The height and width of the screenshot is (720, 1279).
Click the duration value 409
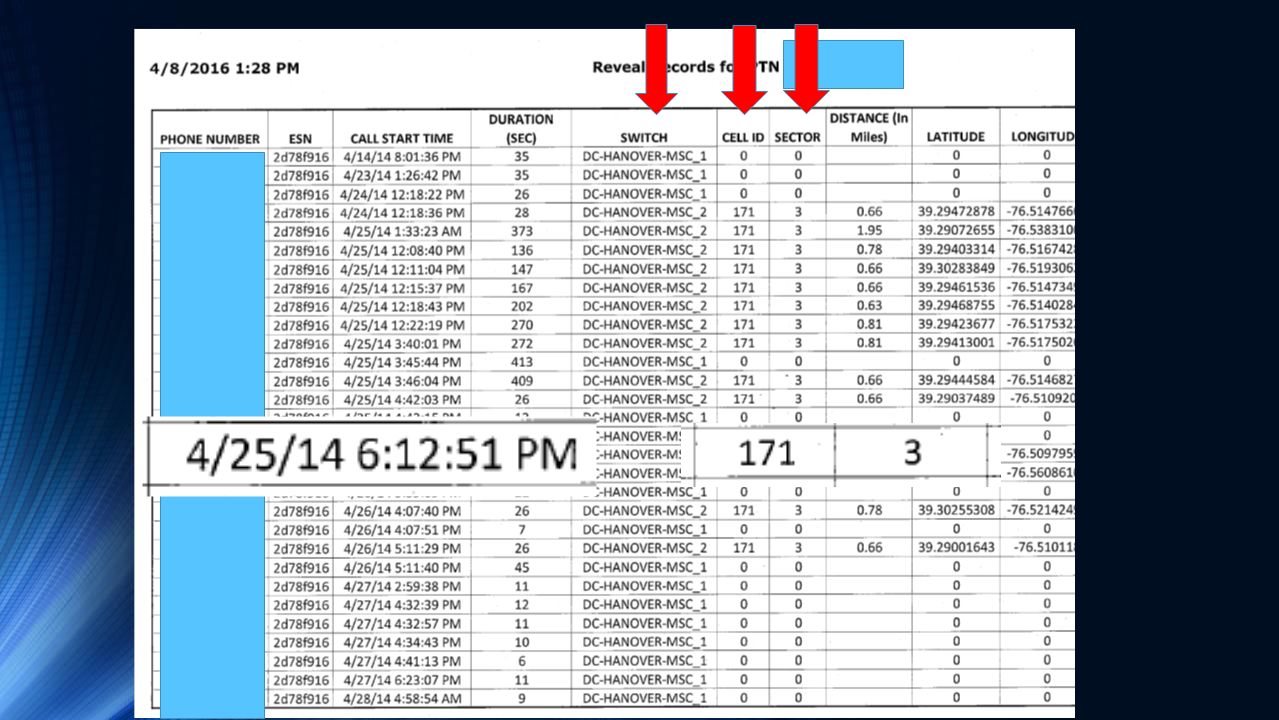pos(521,381)
